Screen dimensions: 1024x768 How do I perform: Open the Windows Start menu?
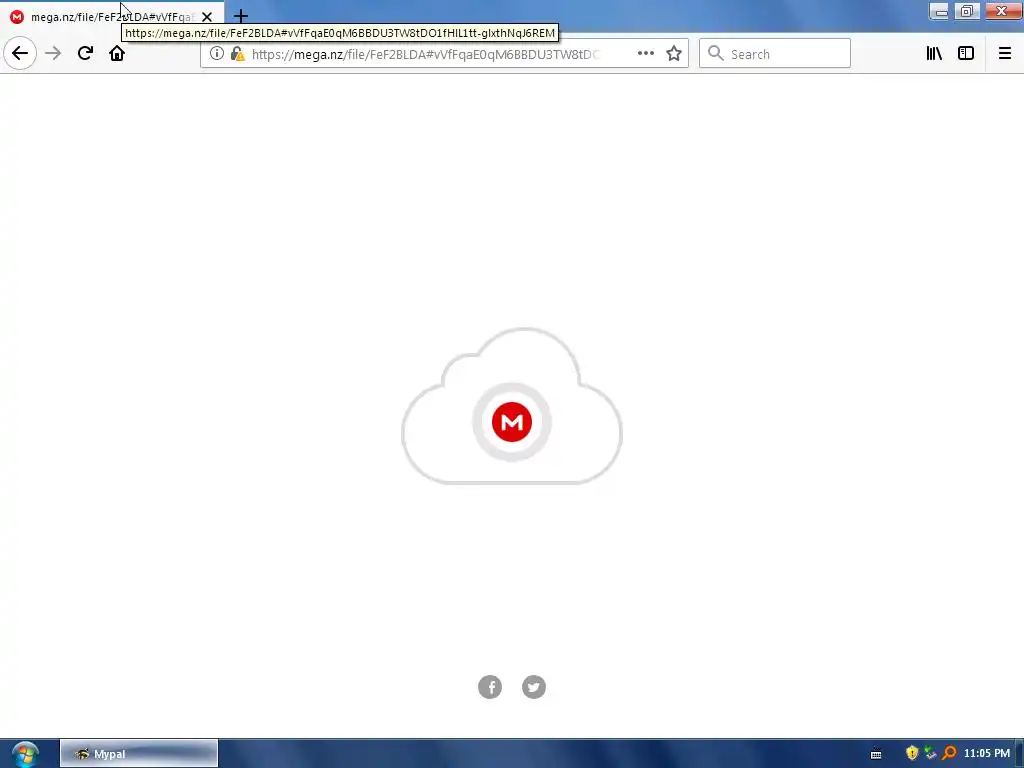point(25,754)
